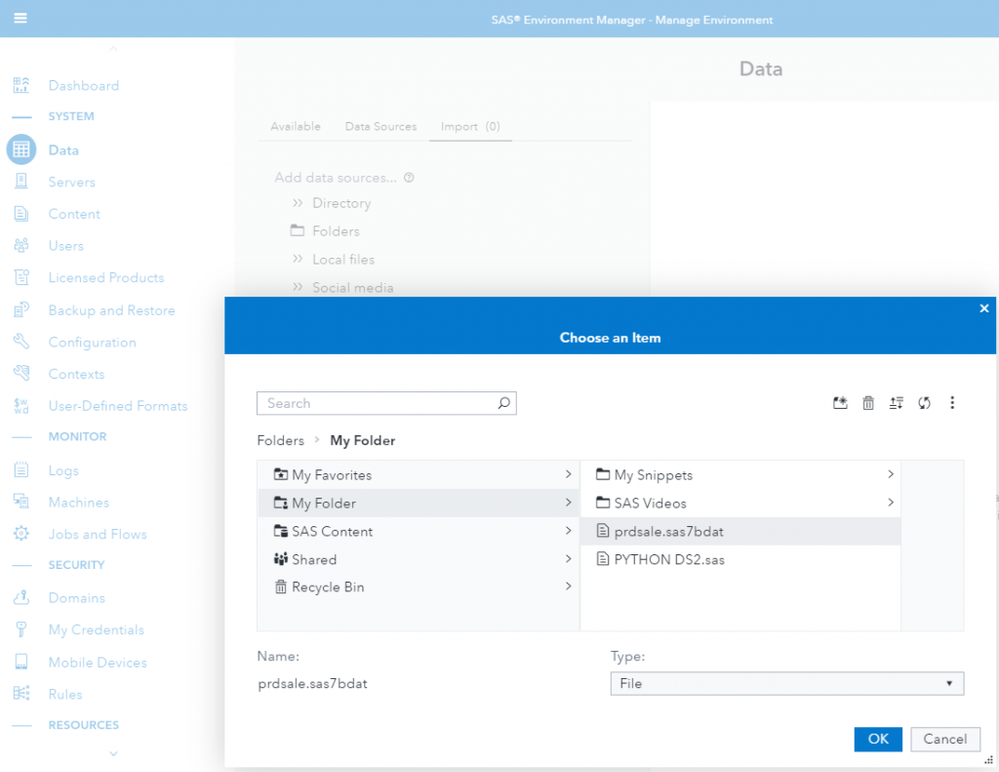999x772 pixels.
Task: Expand the Local files data source
Action: point(298,259)
